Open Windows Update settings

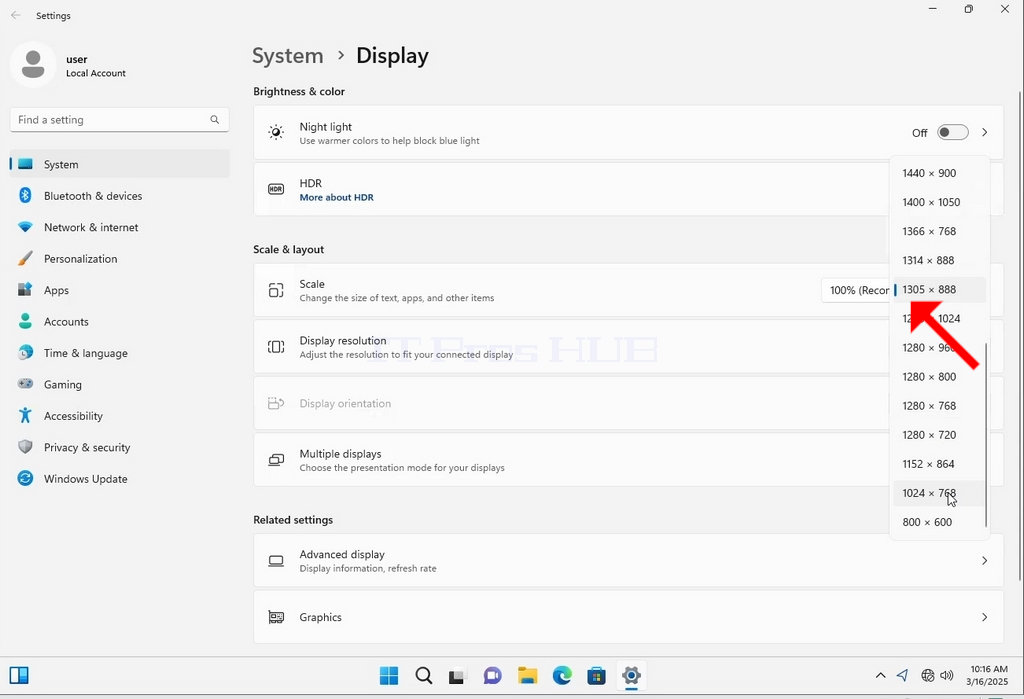tap(120, 478)
